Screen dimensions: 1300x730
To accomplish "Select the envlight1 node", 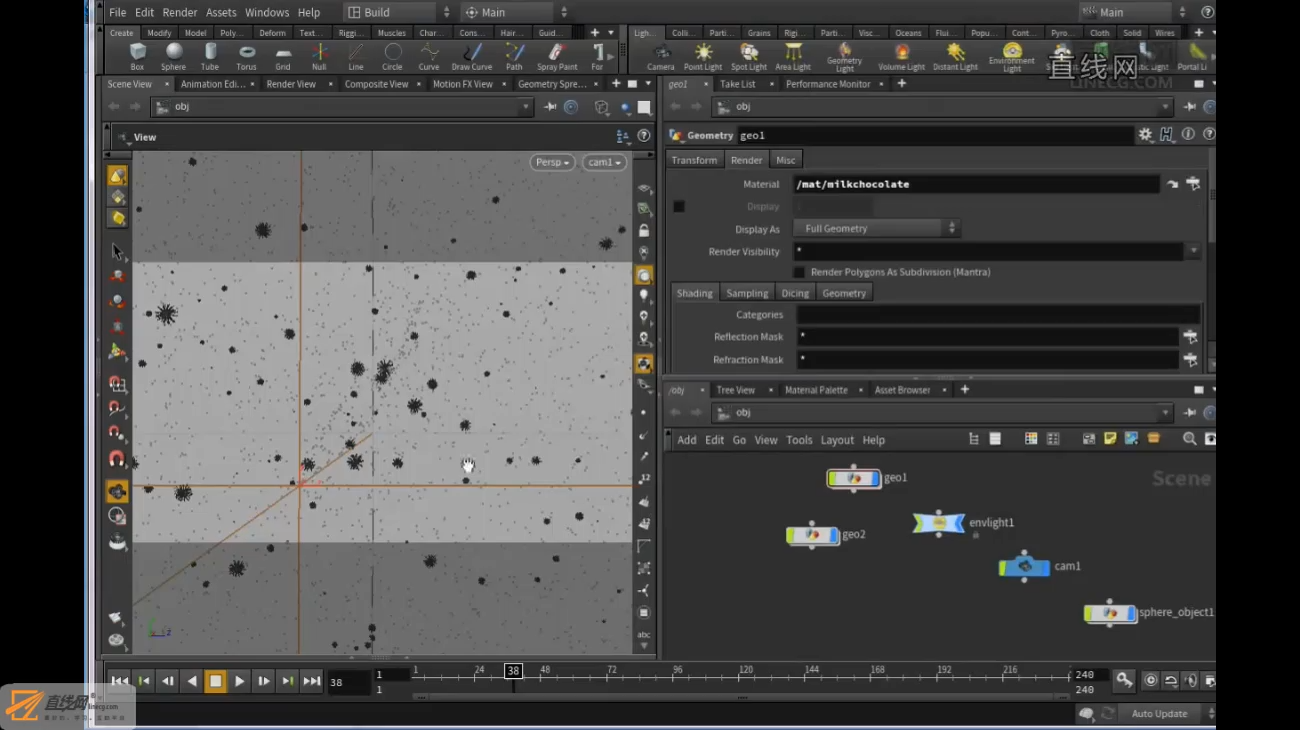I will coord(938,522).
